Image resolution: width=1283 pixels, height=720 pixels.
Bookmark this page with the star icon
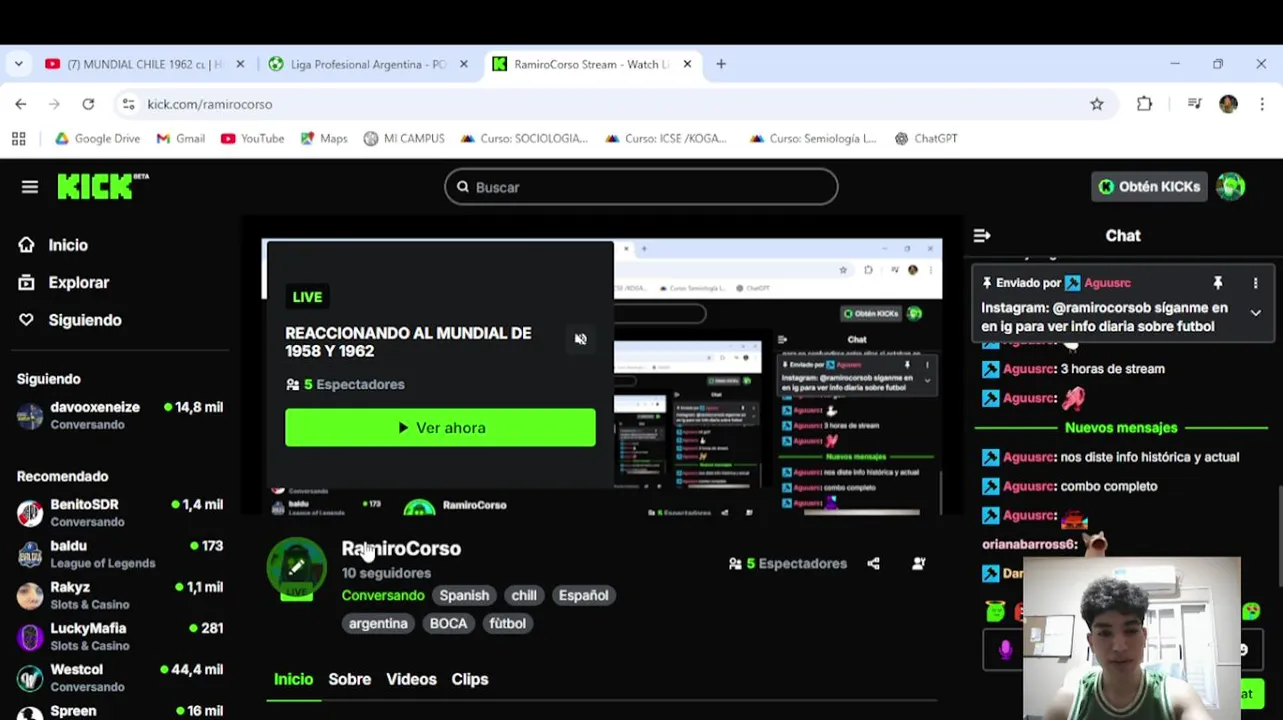1097,104
